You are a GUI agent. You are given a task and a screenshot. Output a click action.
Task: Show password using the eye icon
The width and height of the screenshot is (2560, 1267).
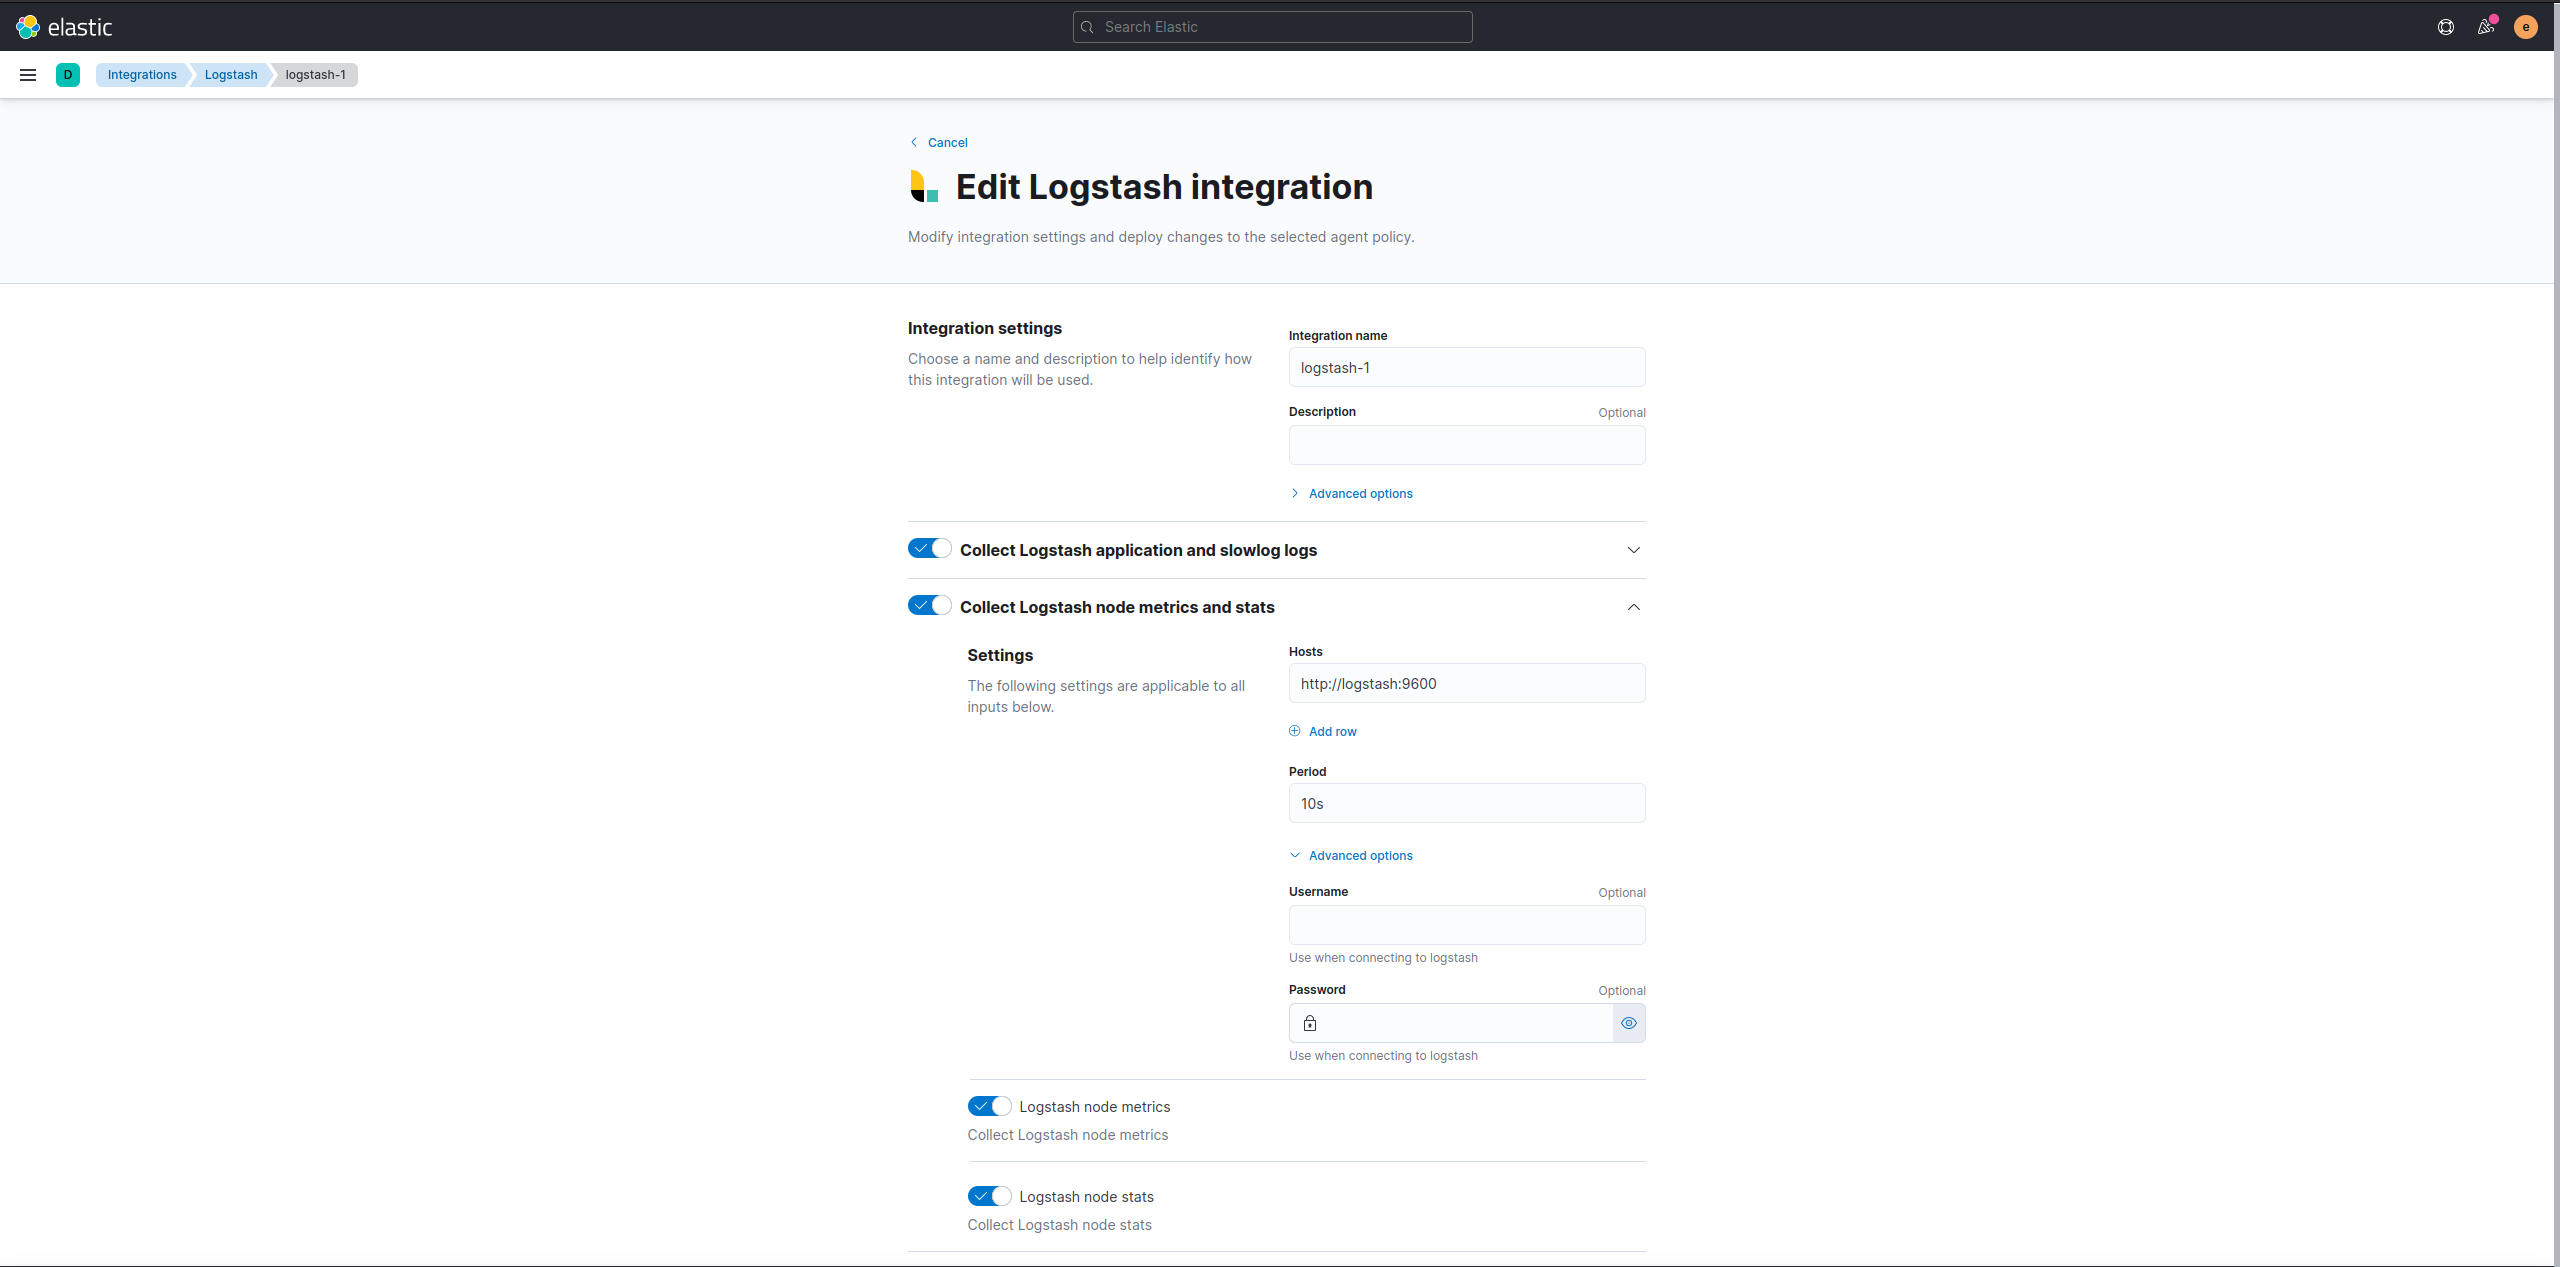(1628, 1023)
